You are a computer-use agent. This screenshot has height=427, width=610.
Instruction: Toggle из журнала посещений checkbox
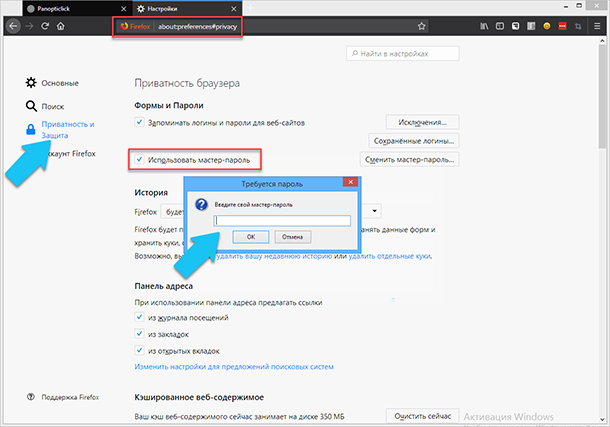click(139, 317)
